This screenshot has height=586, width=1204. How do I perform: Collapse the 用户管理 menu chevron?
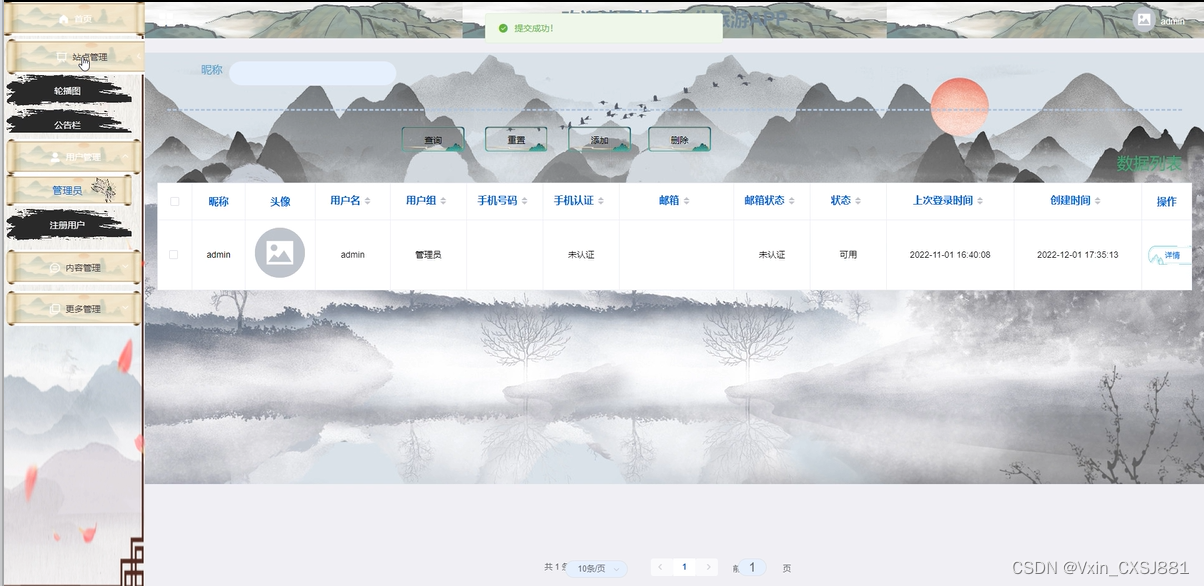[127, 157]
